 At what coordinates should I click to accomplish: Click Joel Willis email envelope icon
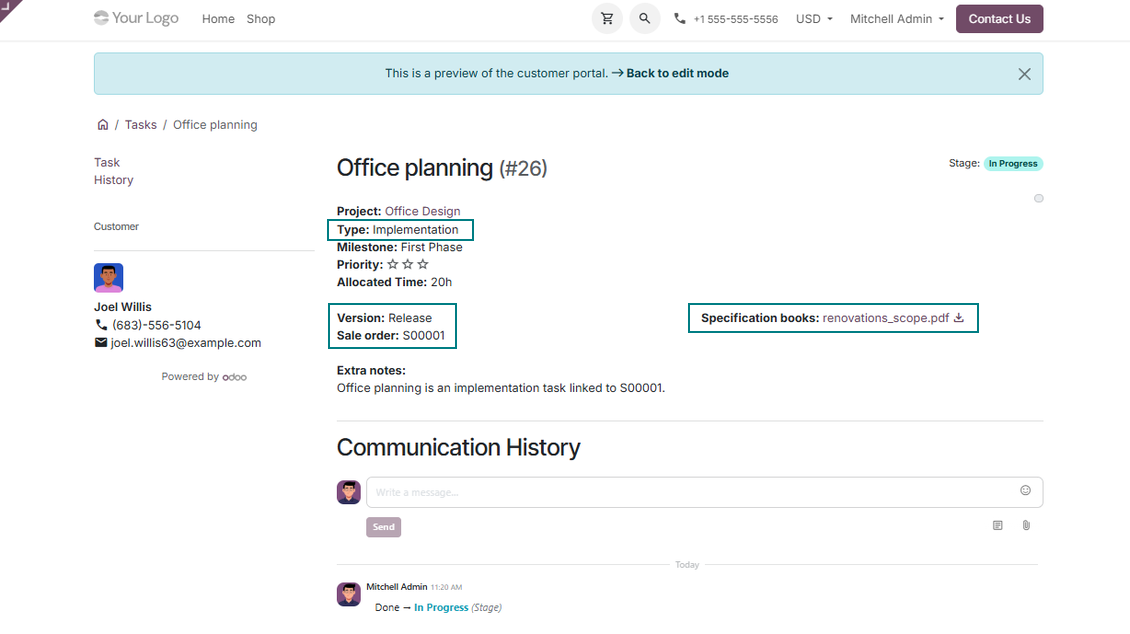click(x=101, y=343)
